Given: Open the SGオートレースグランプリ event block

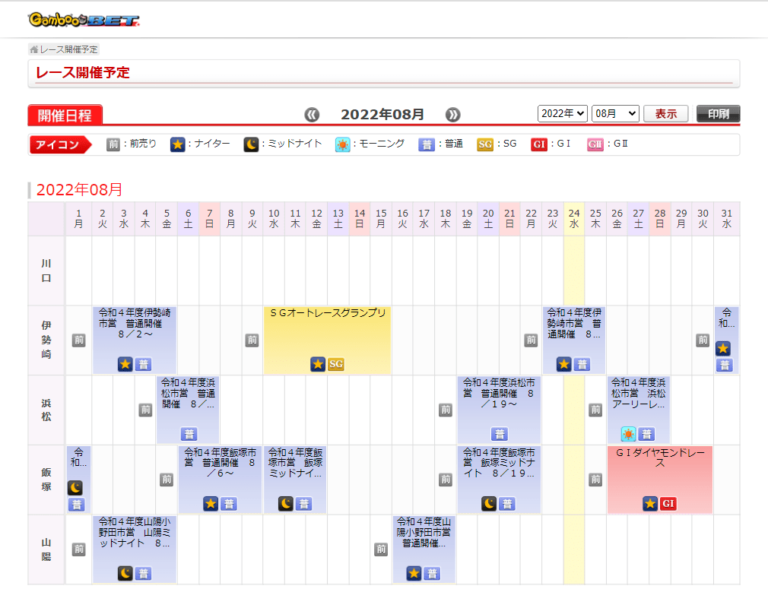Looking at the screenshot, I should pyautogui.click(x=327, y=330).
